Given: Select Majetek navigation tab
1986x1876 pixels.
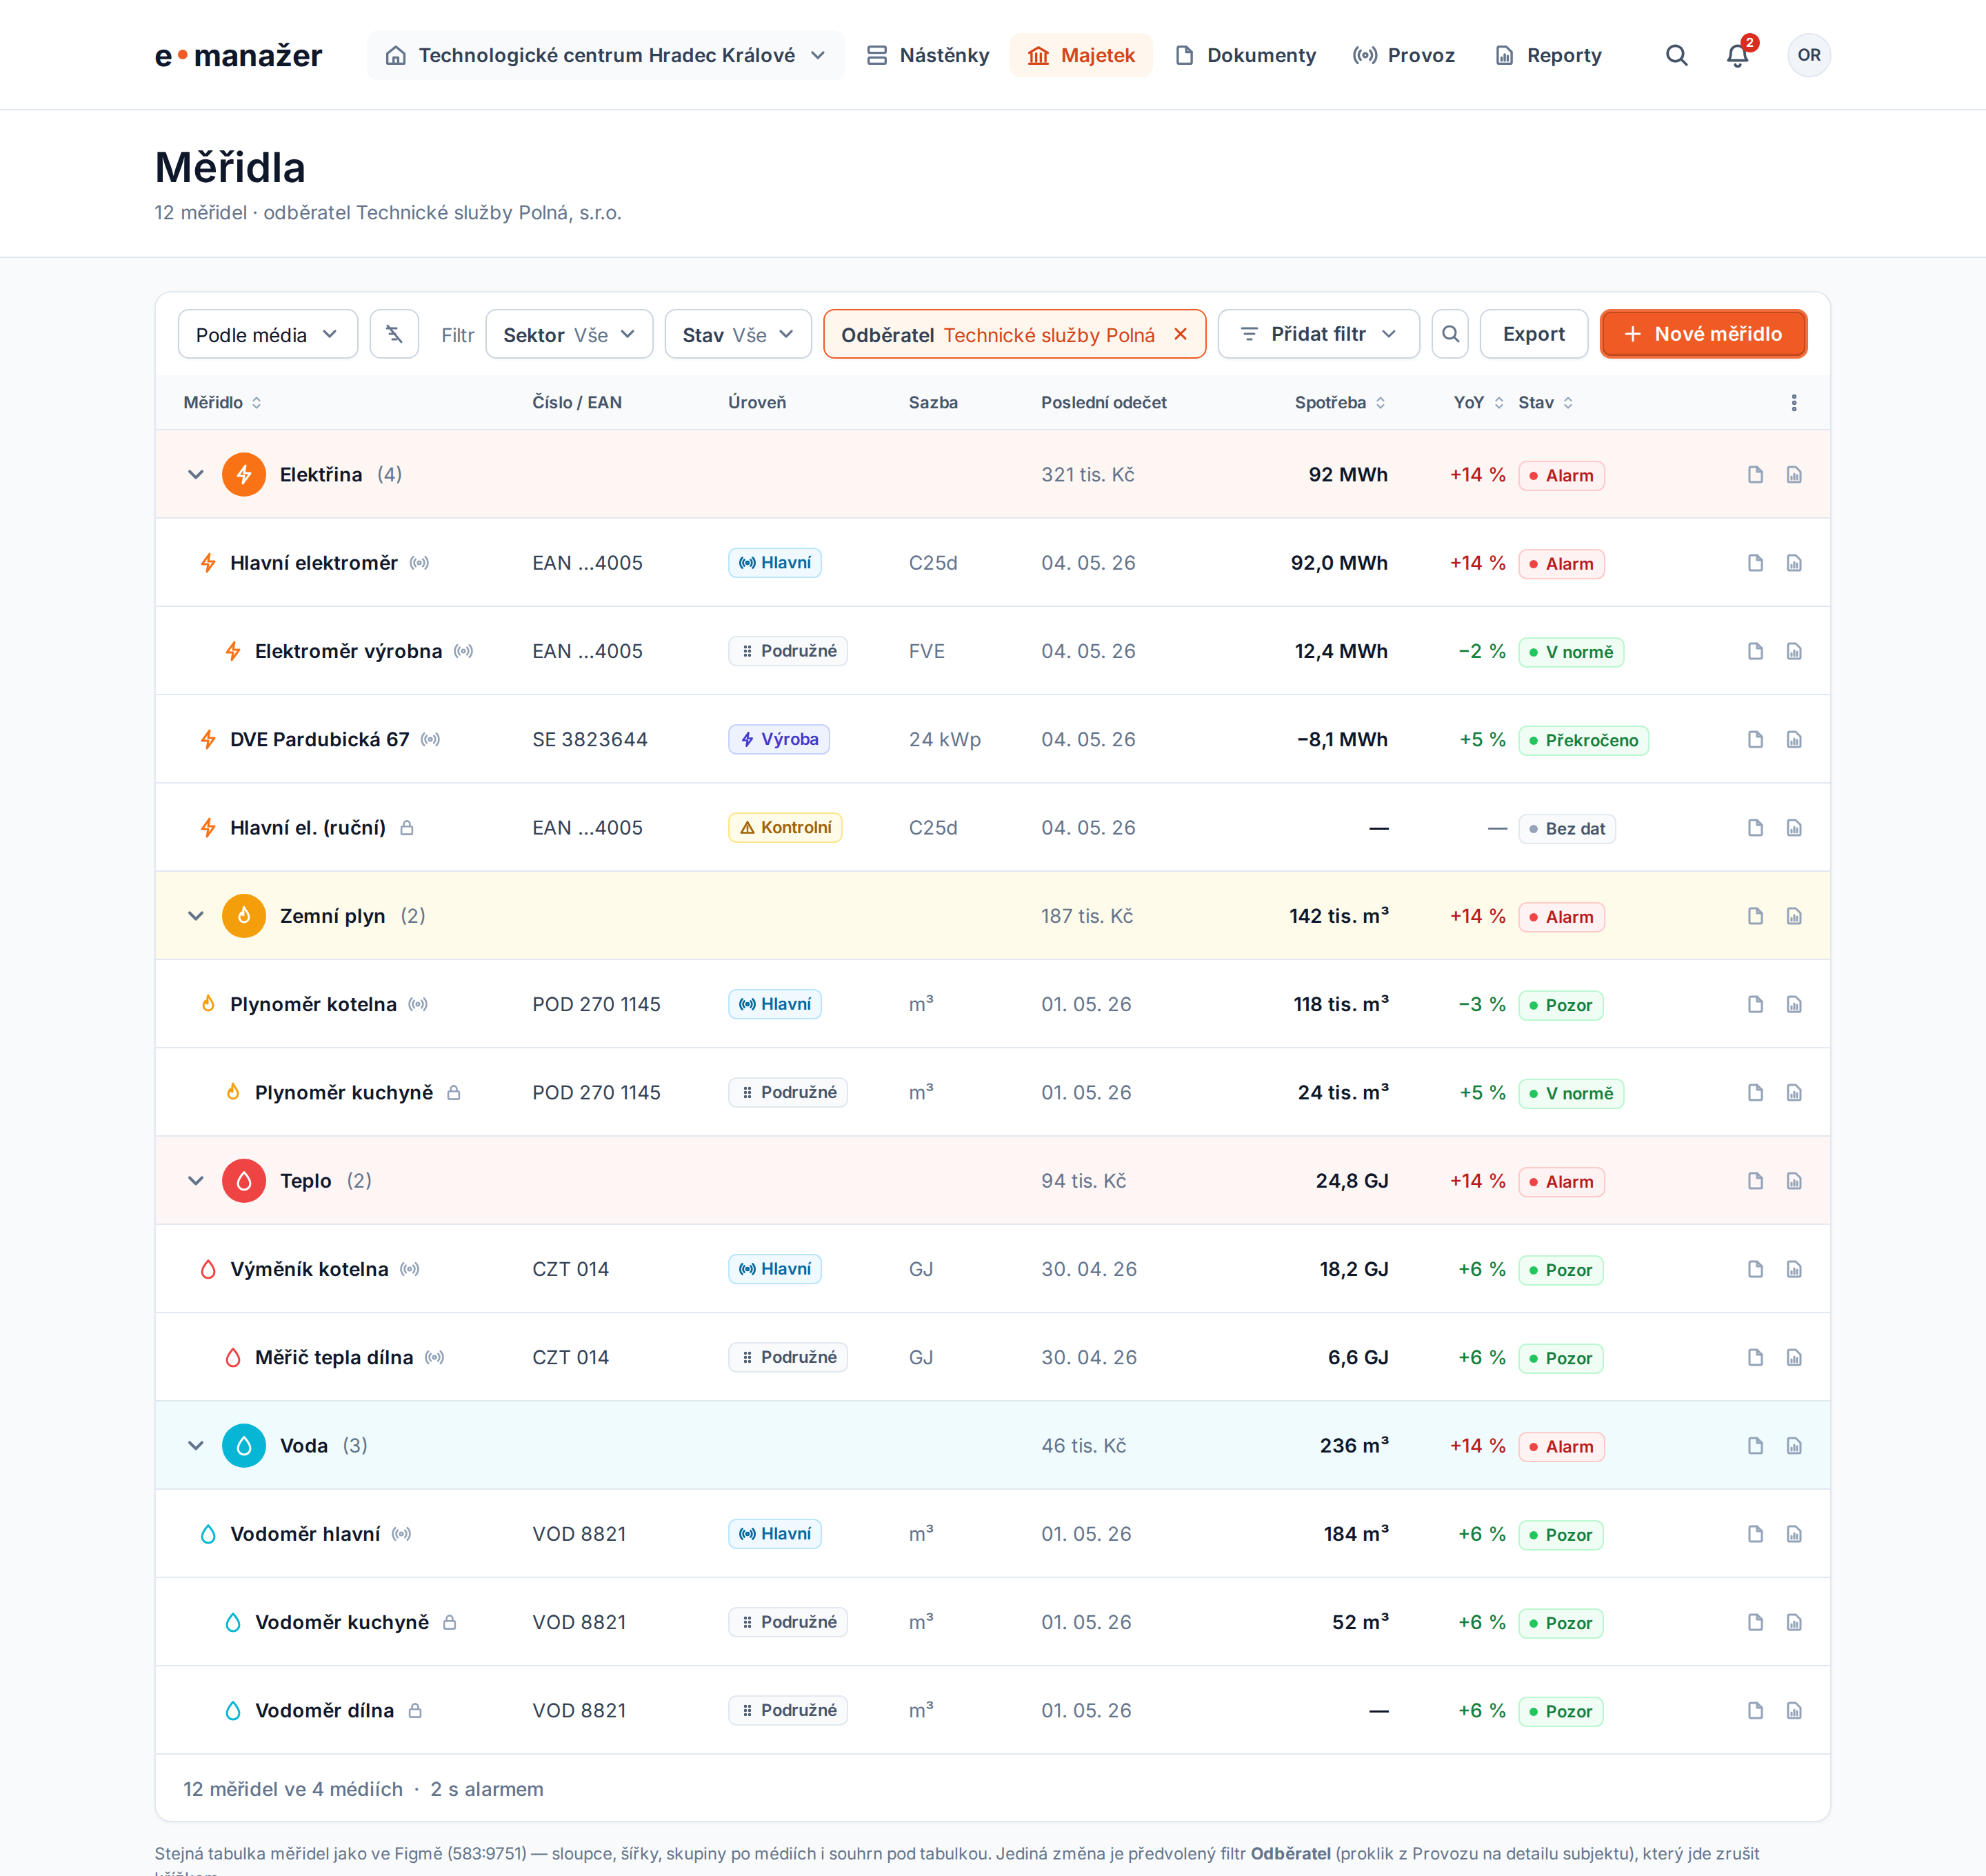Looking at the screenshot, I should click(1081, 56).
